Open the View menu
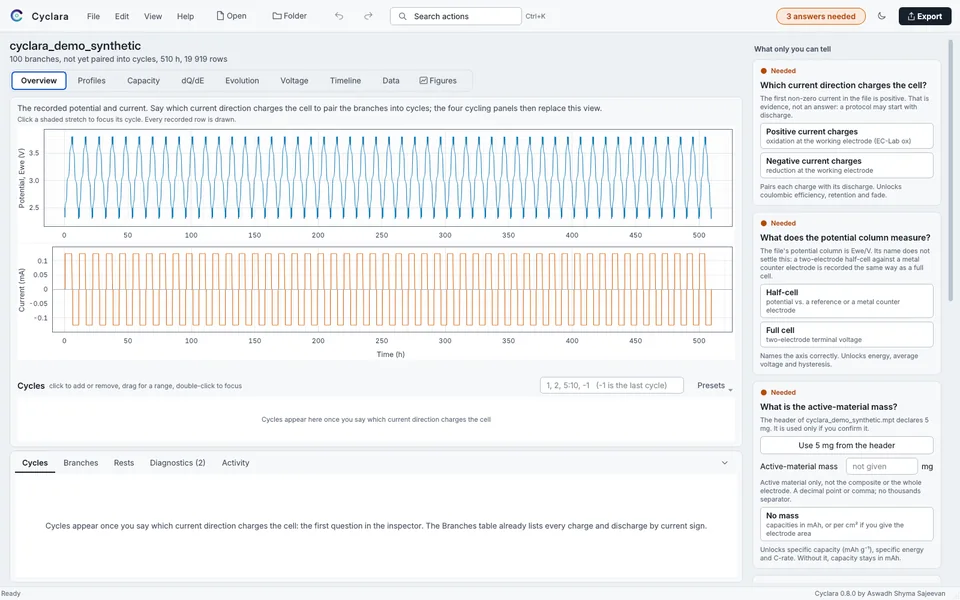960x600 pixels. coord(153,17)
